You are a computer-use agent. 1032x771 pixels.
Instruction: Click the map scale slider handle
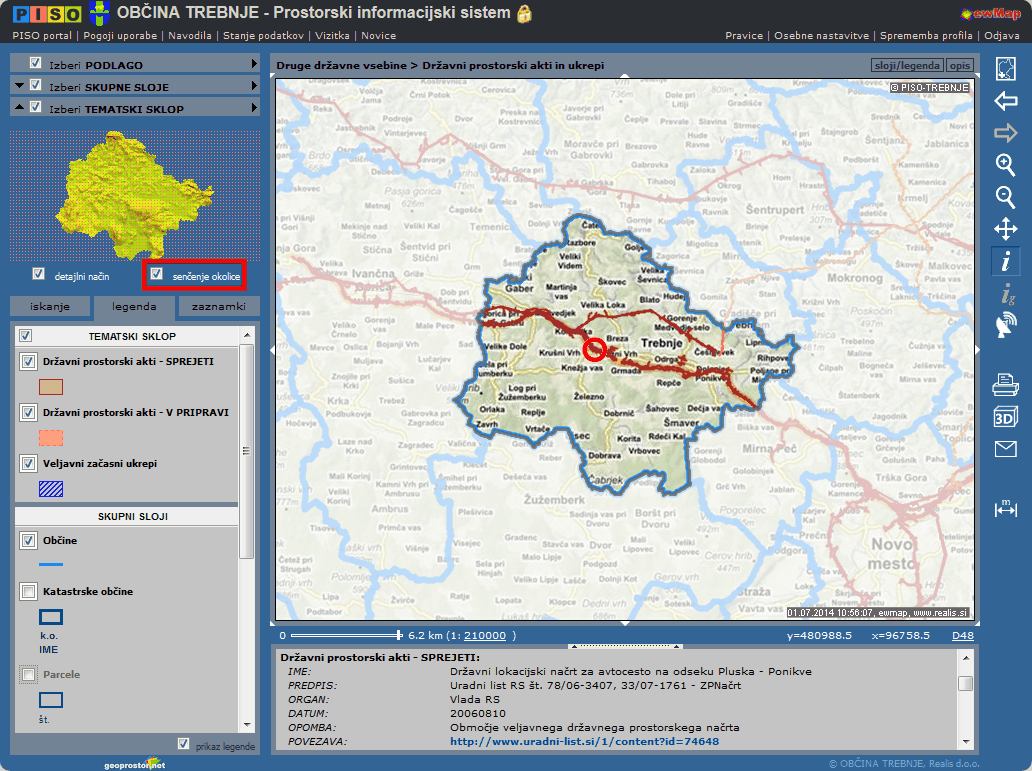coord(399,635)
